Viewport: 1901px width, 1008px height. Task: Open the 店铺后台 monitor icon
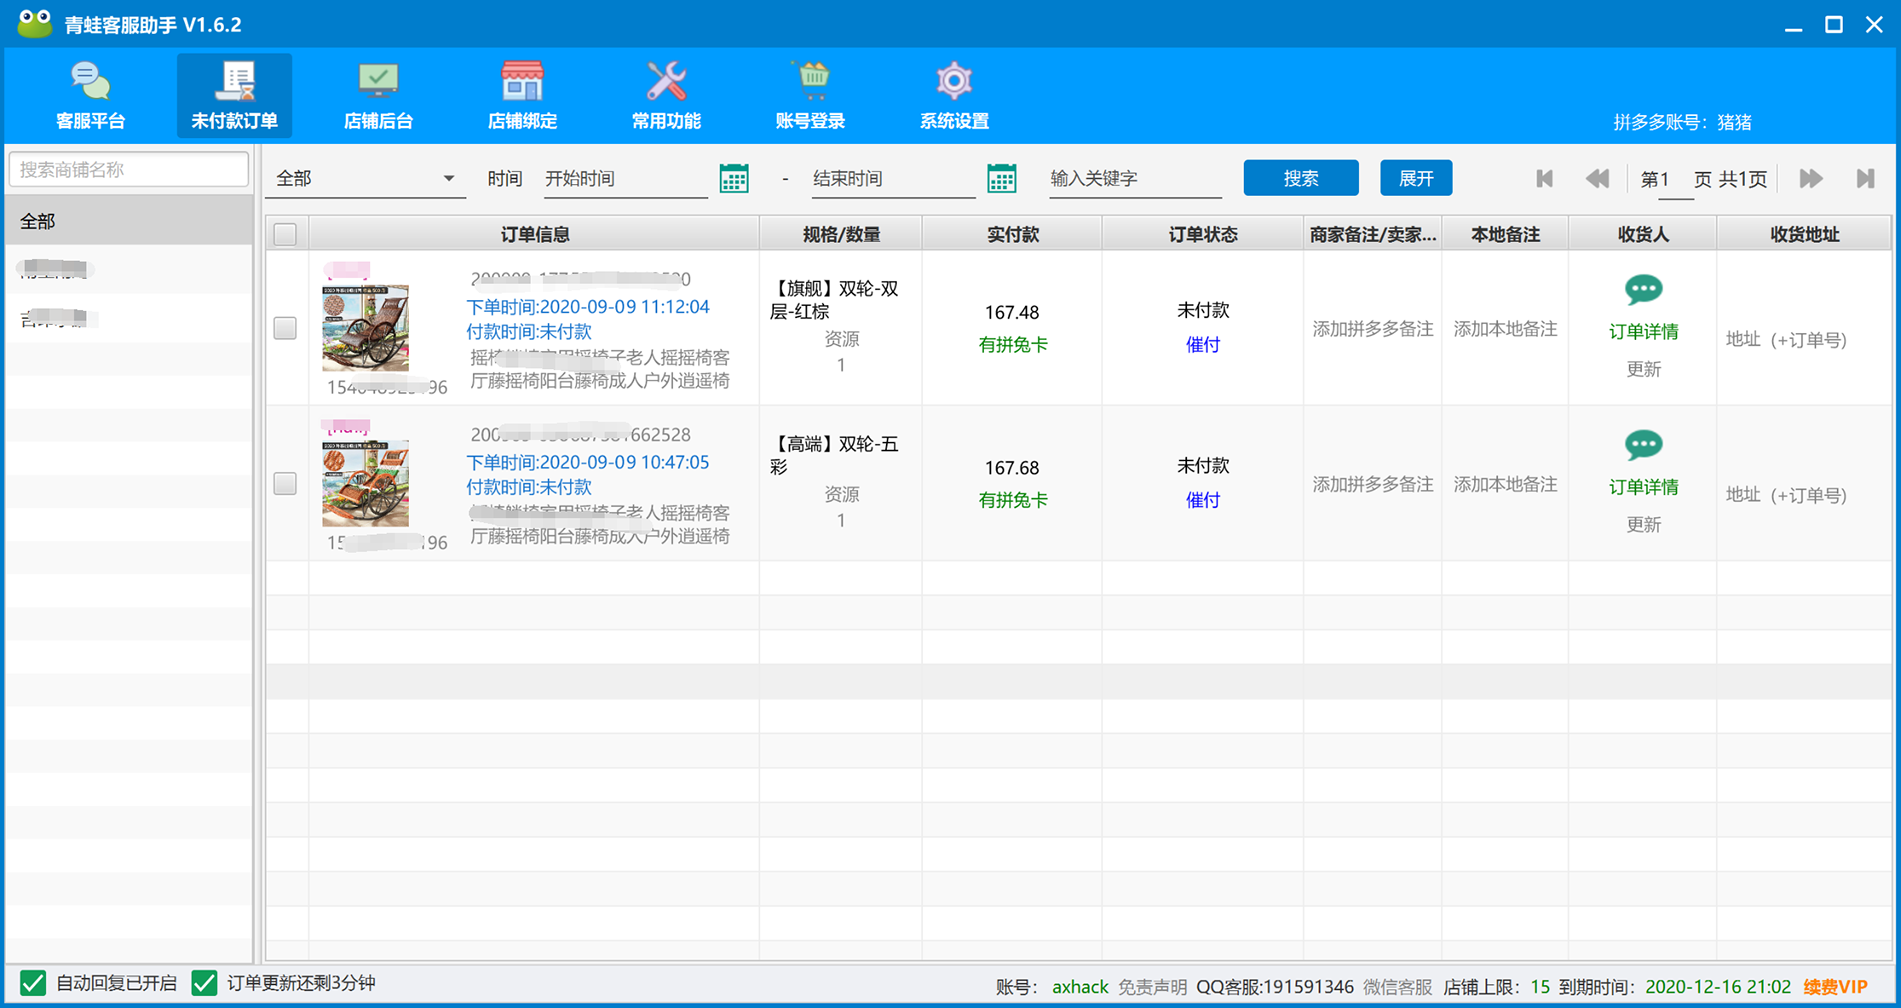[378, 82]
